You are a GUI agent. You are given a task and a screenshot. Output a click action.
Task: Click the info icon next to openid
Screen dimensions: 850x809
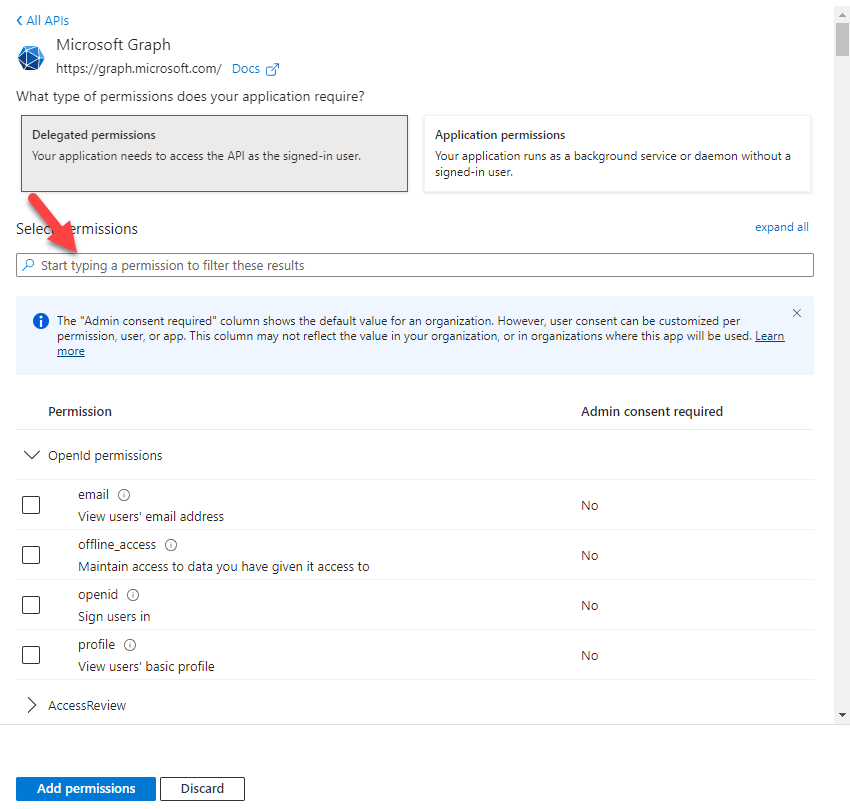pos(133,595)
